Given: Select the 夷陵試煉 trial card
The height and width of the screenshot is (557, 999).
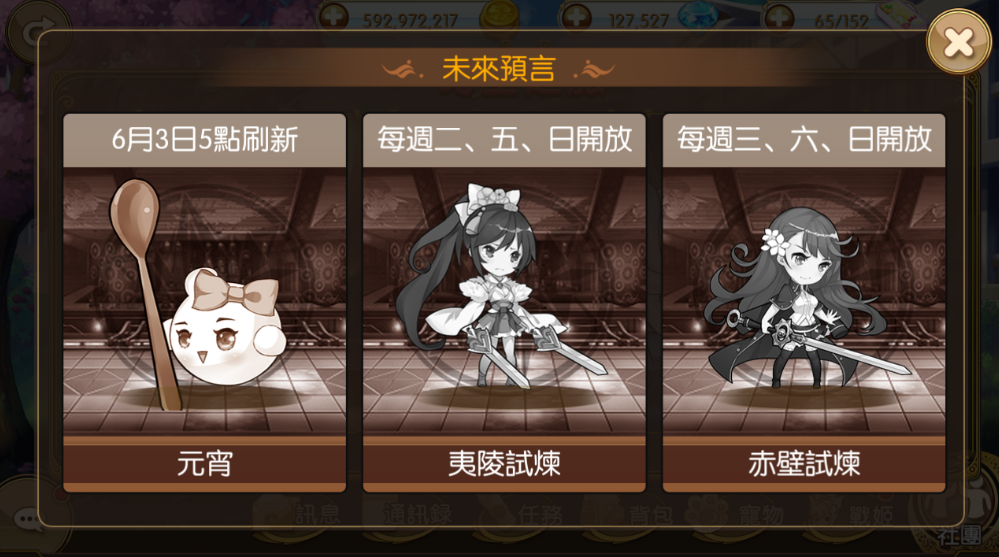Looking at the screenshot, I should (504, 303).
